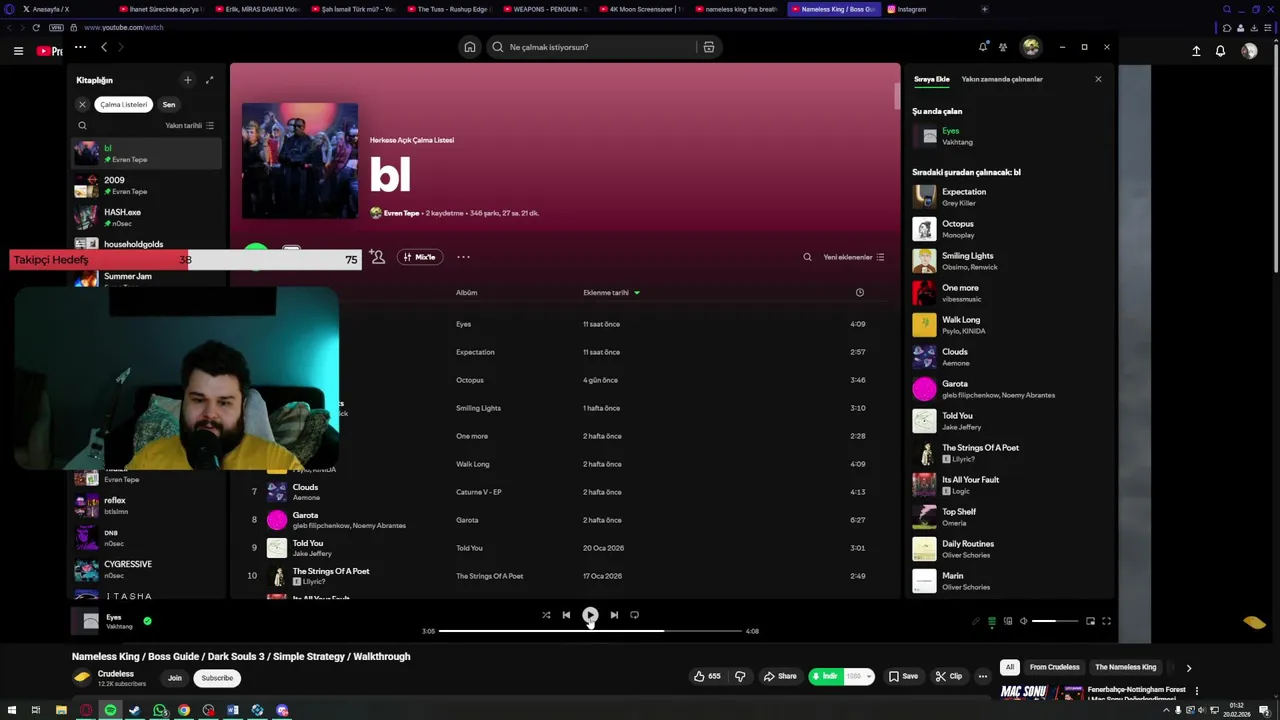The height and width of the screenshot is (720, 1280).
Task: Open Steam from the Windows taskbar
Action: click(x=135, y=710)
